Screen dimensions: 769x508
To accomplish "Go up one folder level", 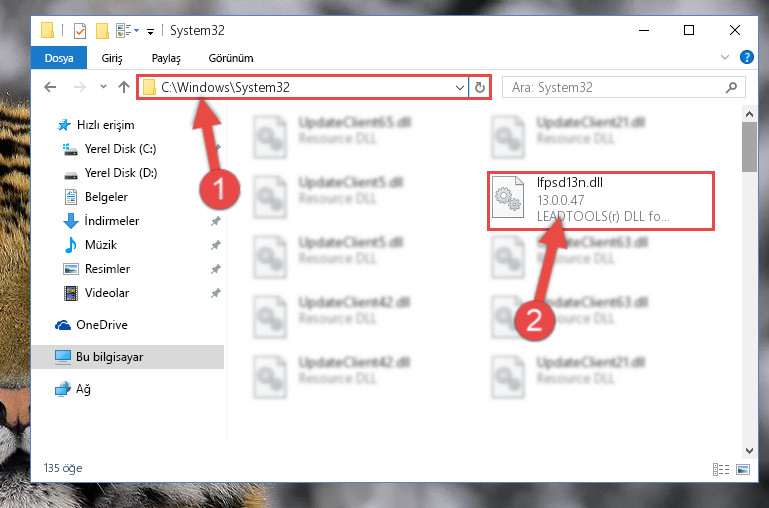I will (x=124, y=87).
